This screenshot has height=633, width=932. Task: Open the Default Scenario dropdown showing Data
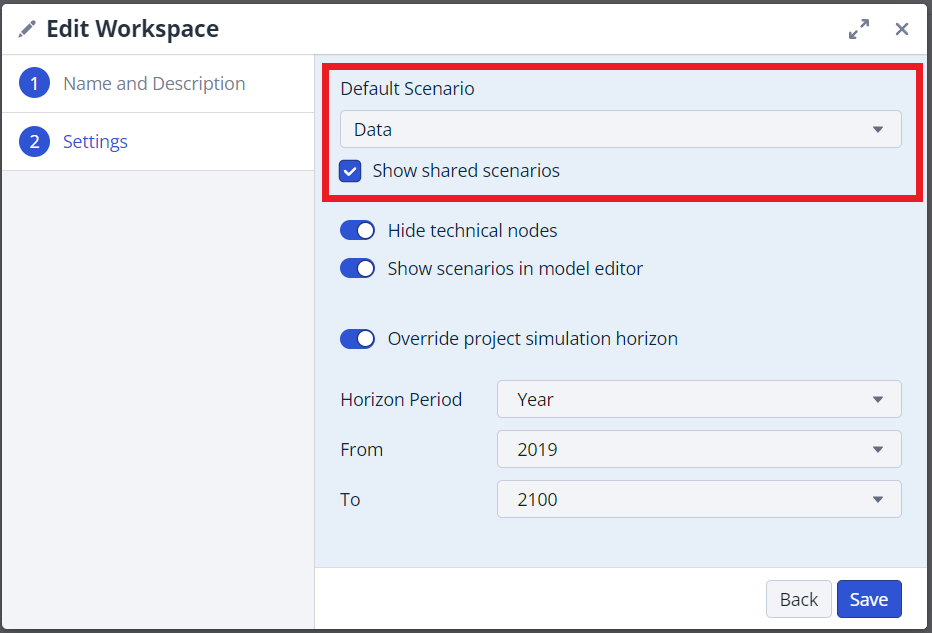[x=620, y=129]
